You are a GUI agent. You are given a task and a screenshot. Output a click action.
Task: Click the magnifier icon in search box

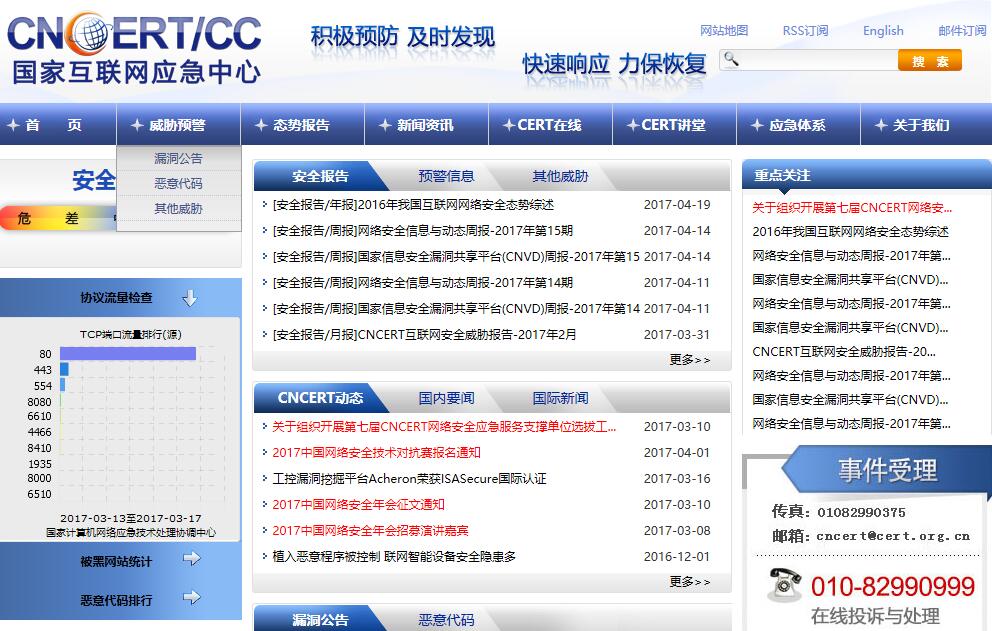click(x=731, y=59)
